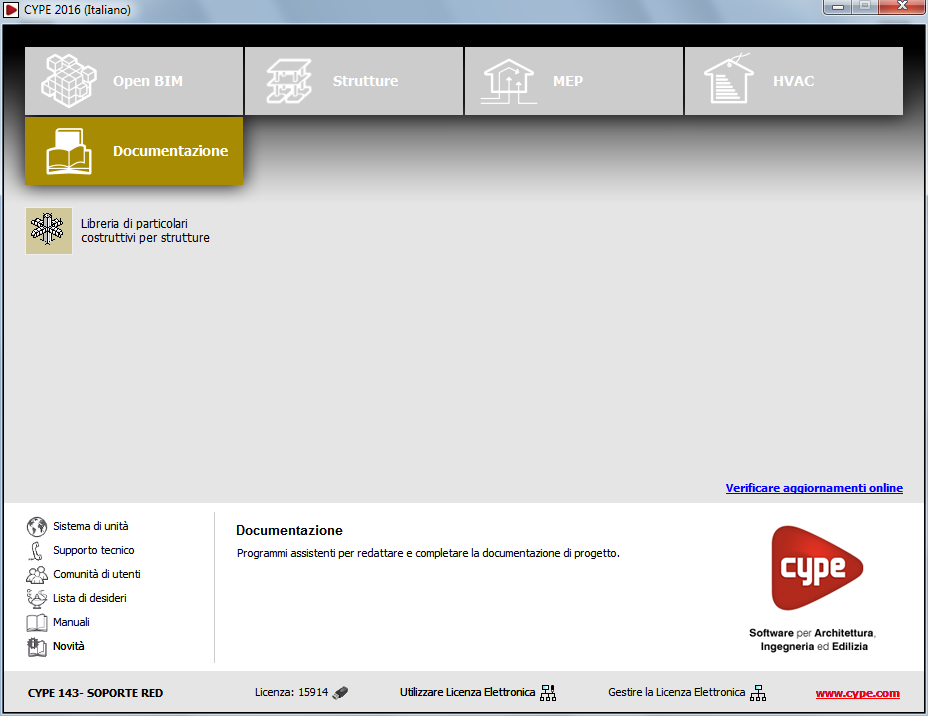This screenshot has height=716, width=928.
Task: Click the Comunità di utenti people icon
Action: 37,575
